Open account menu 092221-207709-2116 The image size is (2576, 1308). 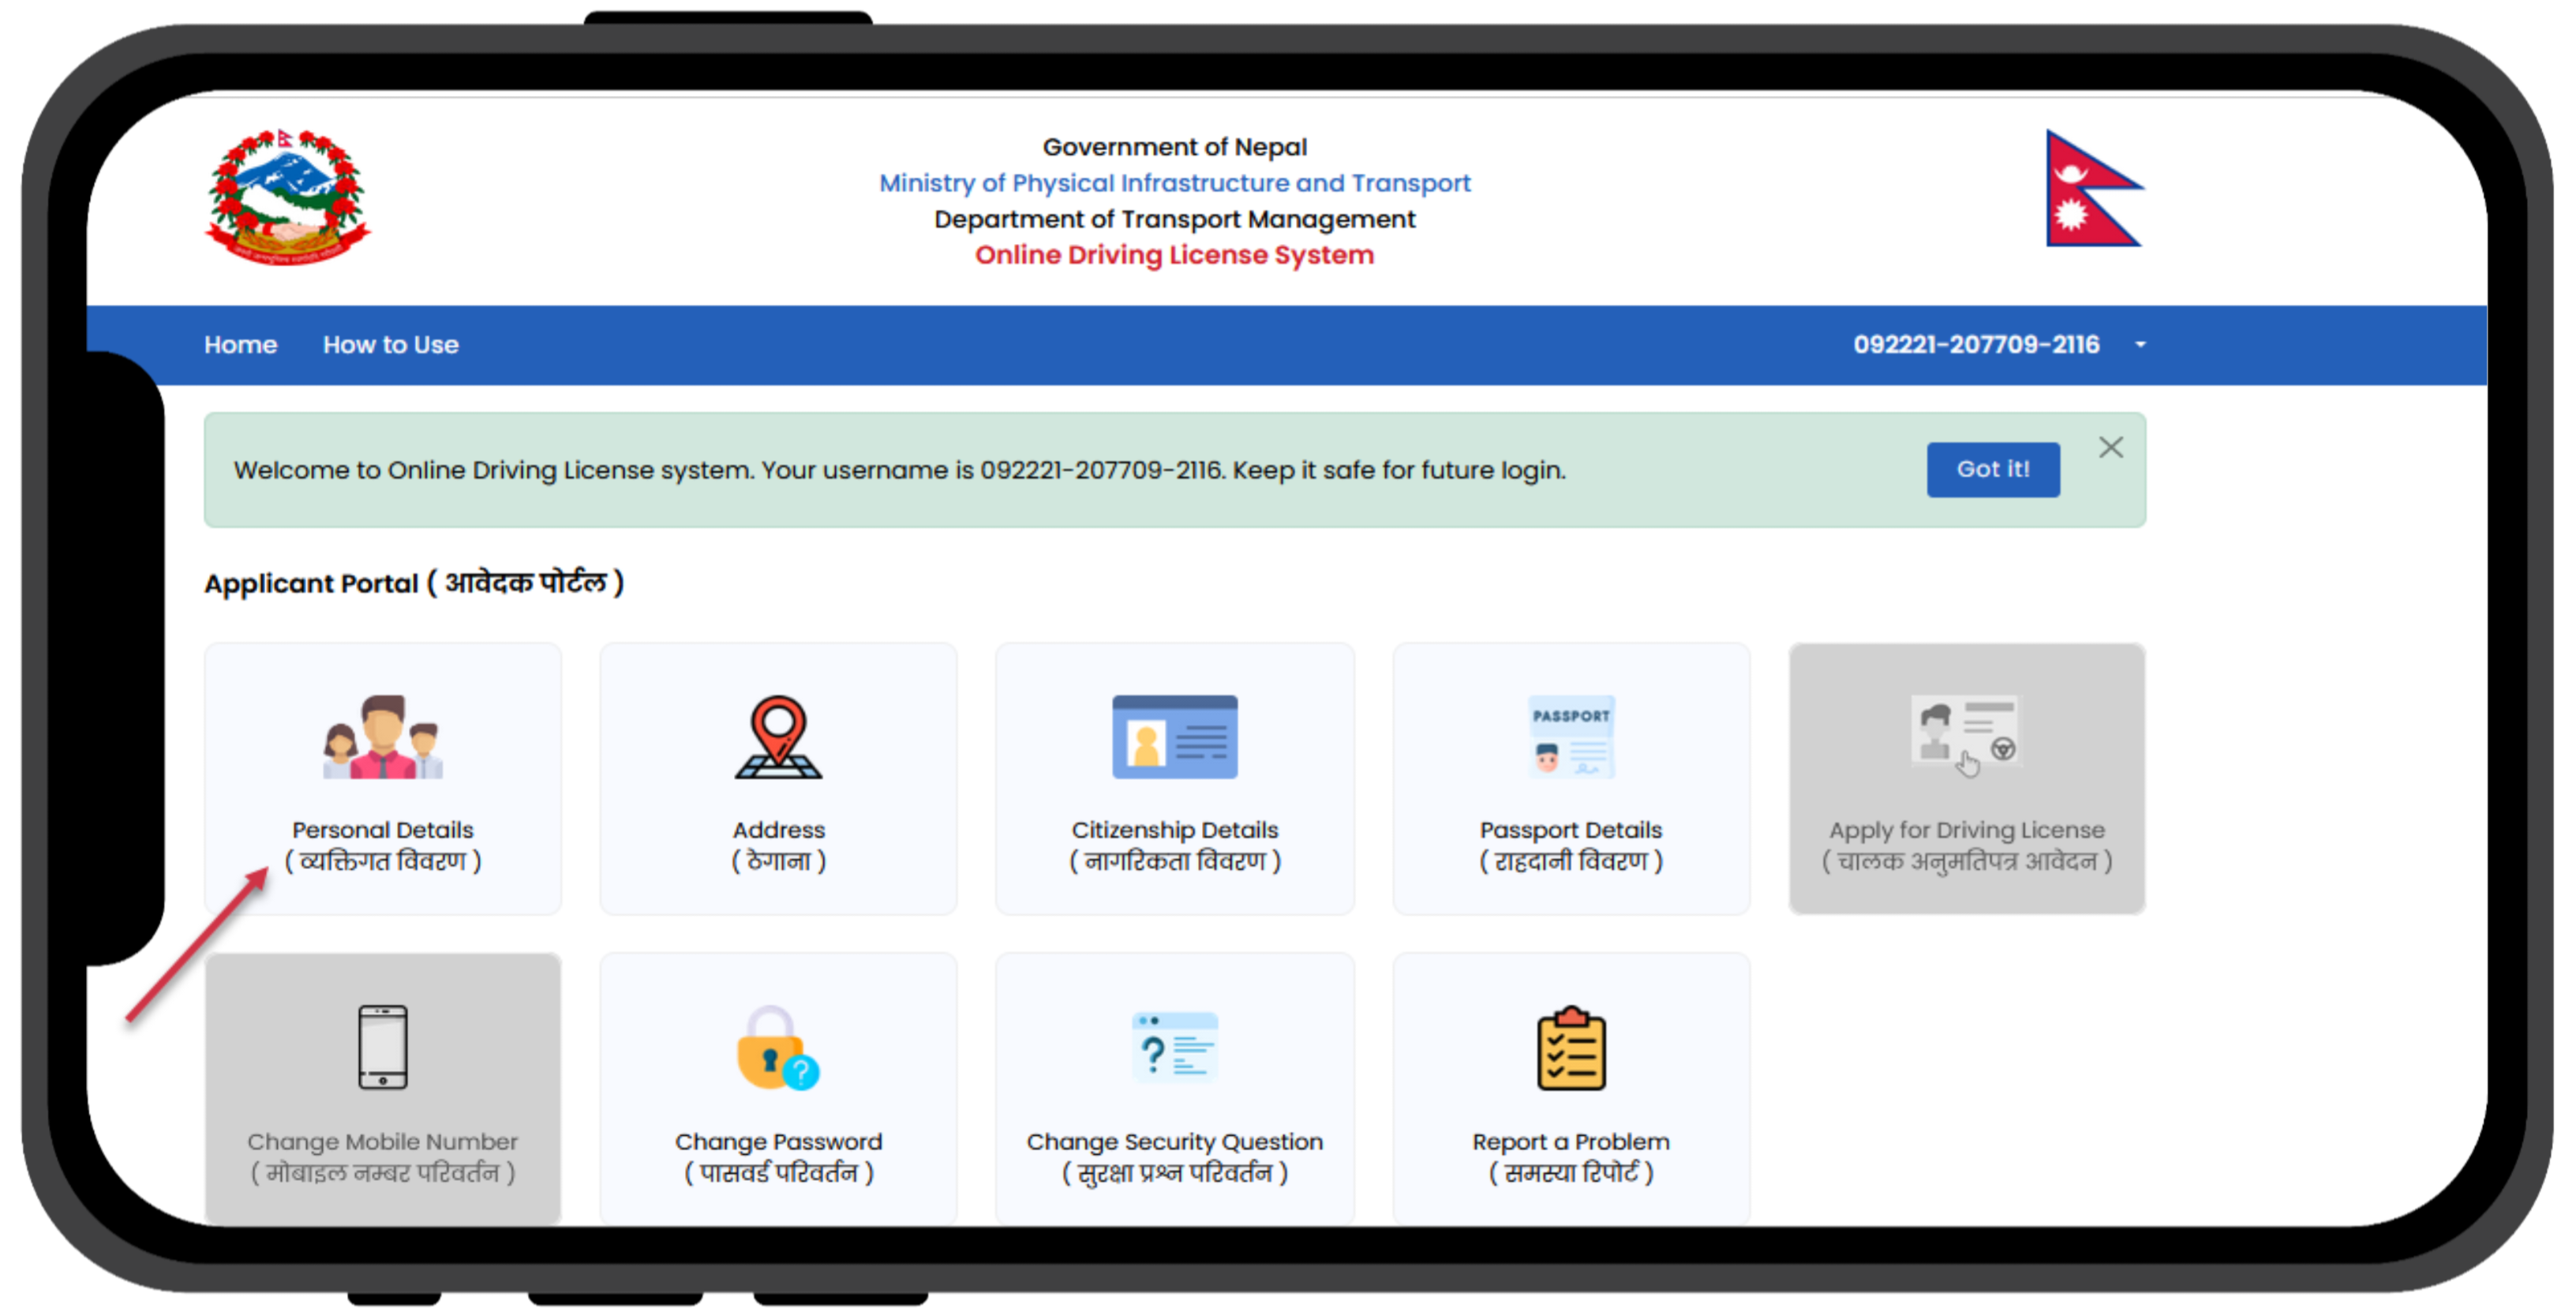(x=1976, y=345)
